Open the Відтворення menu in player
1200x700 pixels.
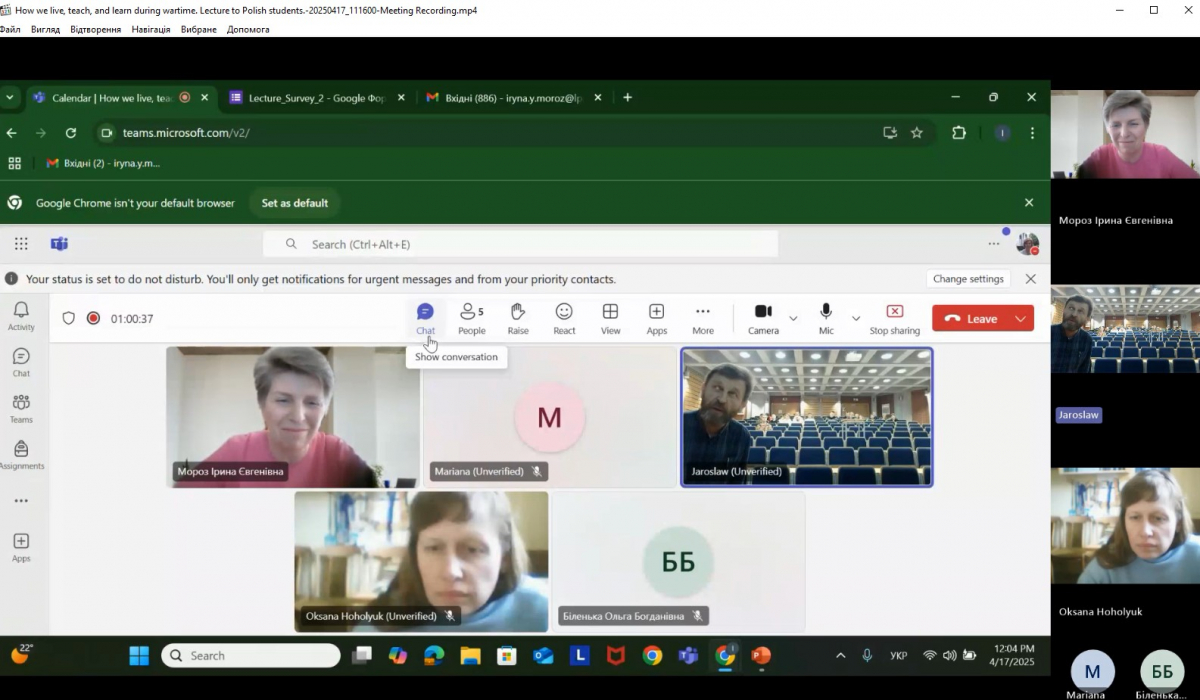95,29
